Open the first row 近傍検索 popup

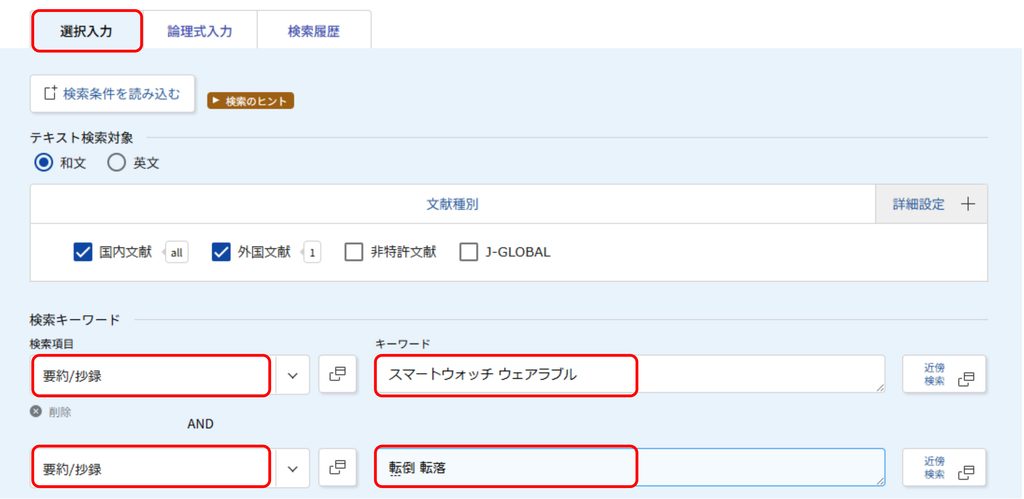coord(944,374)
